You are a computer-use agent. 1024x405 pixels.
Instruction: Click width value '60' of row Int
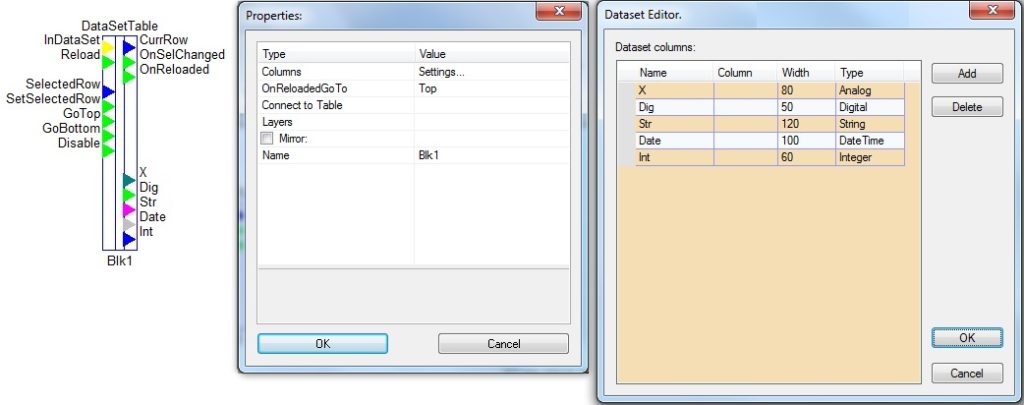pos(806,157)
